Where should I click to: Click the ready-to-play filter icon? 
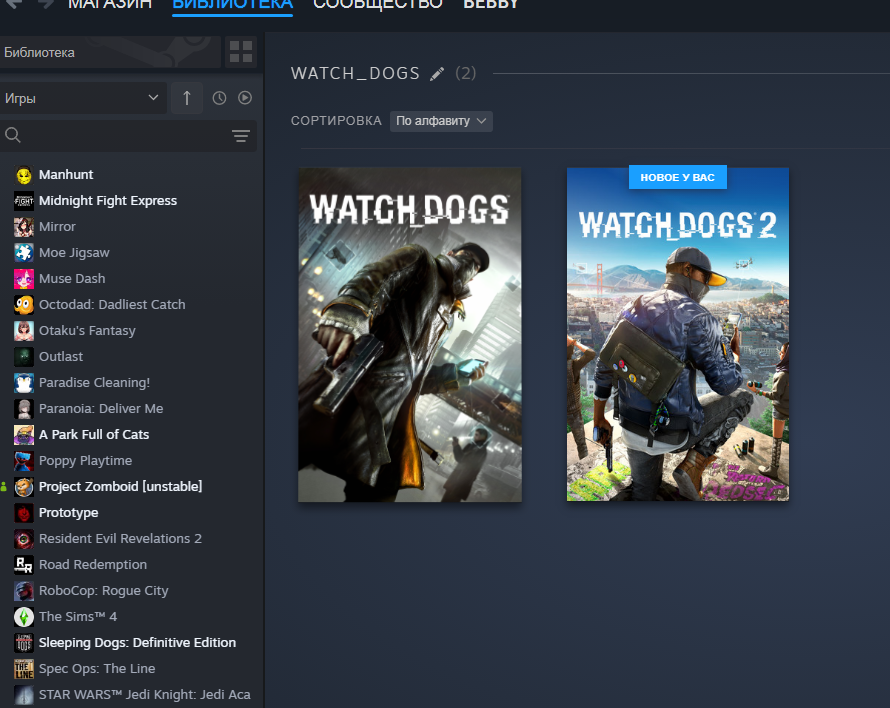[245, 98]
